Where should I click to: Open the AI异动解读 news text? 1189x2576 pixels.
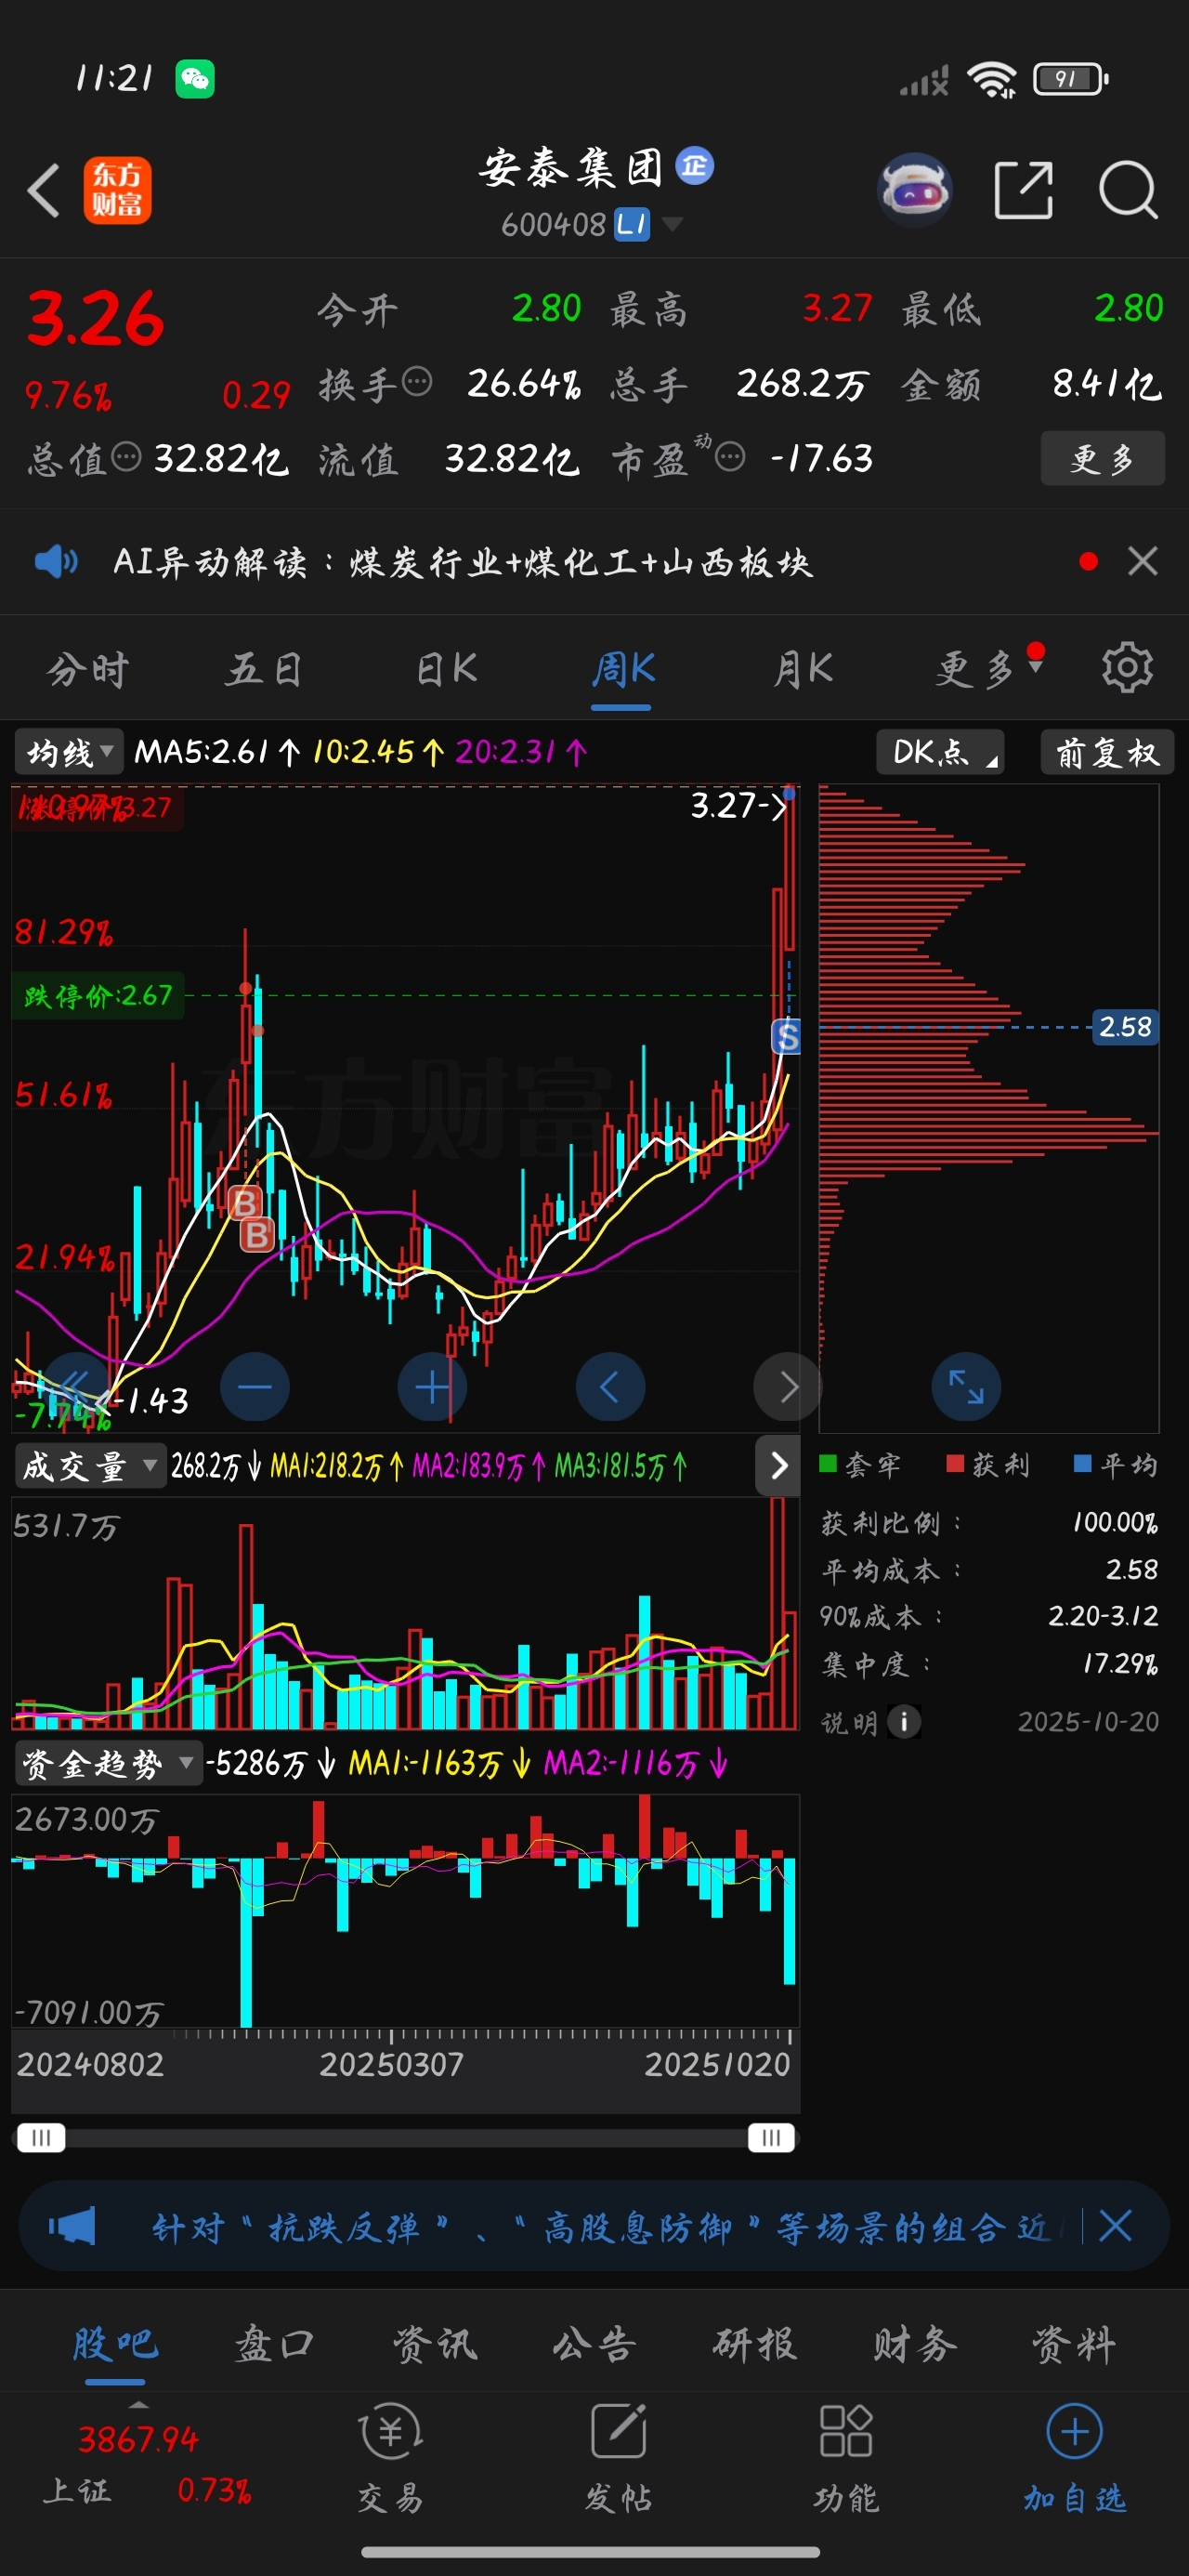(x=463, y=562)
